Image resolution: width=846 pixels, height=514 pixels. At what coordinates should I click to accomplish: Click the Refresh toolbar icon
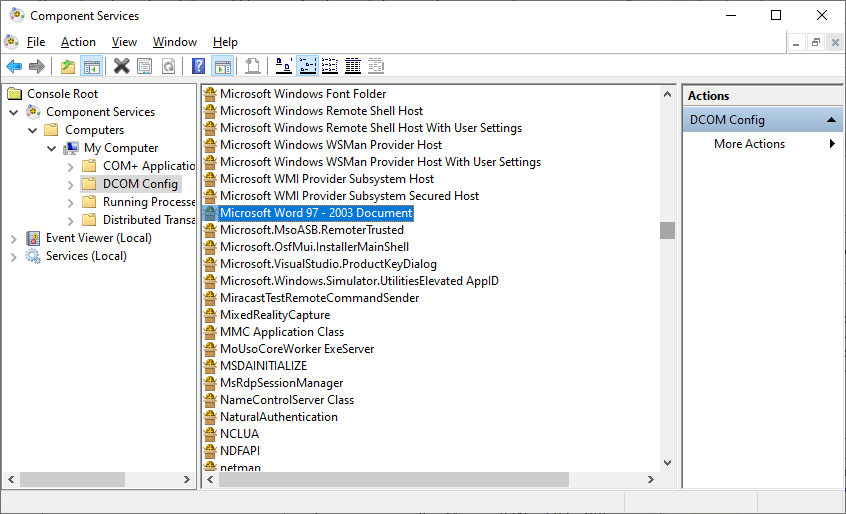(169, 66)
